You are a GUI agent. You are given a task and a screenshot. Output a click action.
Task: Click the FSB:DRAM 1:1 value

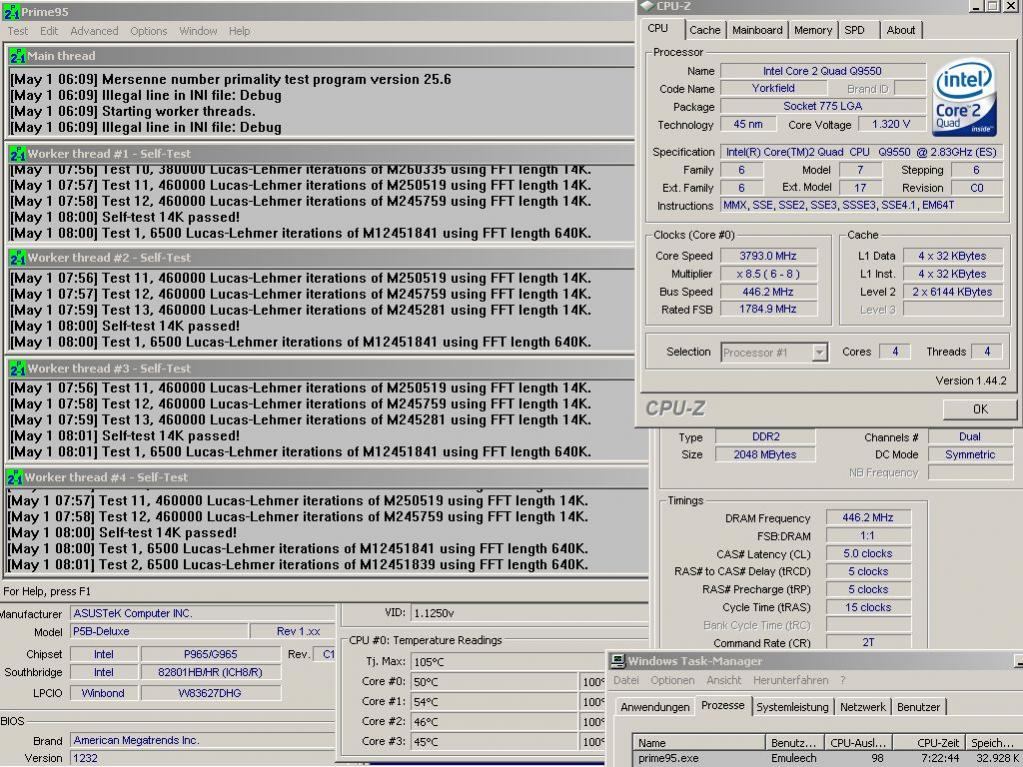pyautogui.click(x=868, y=535)
